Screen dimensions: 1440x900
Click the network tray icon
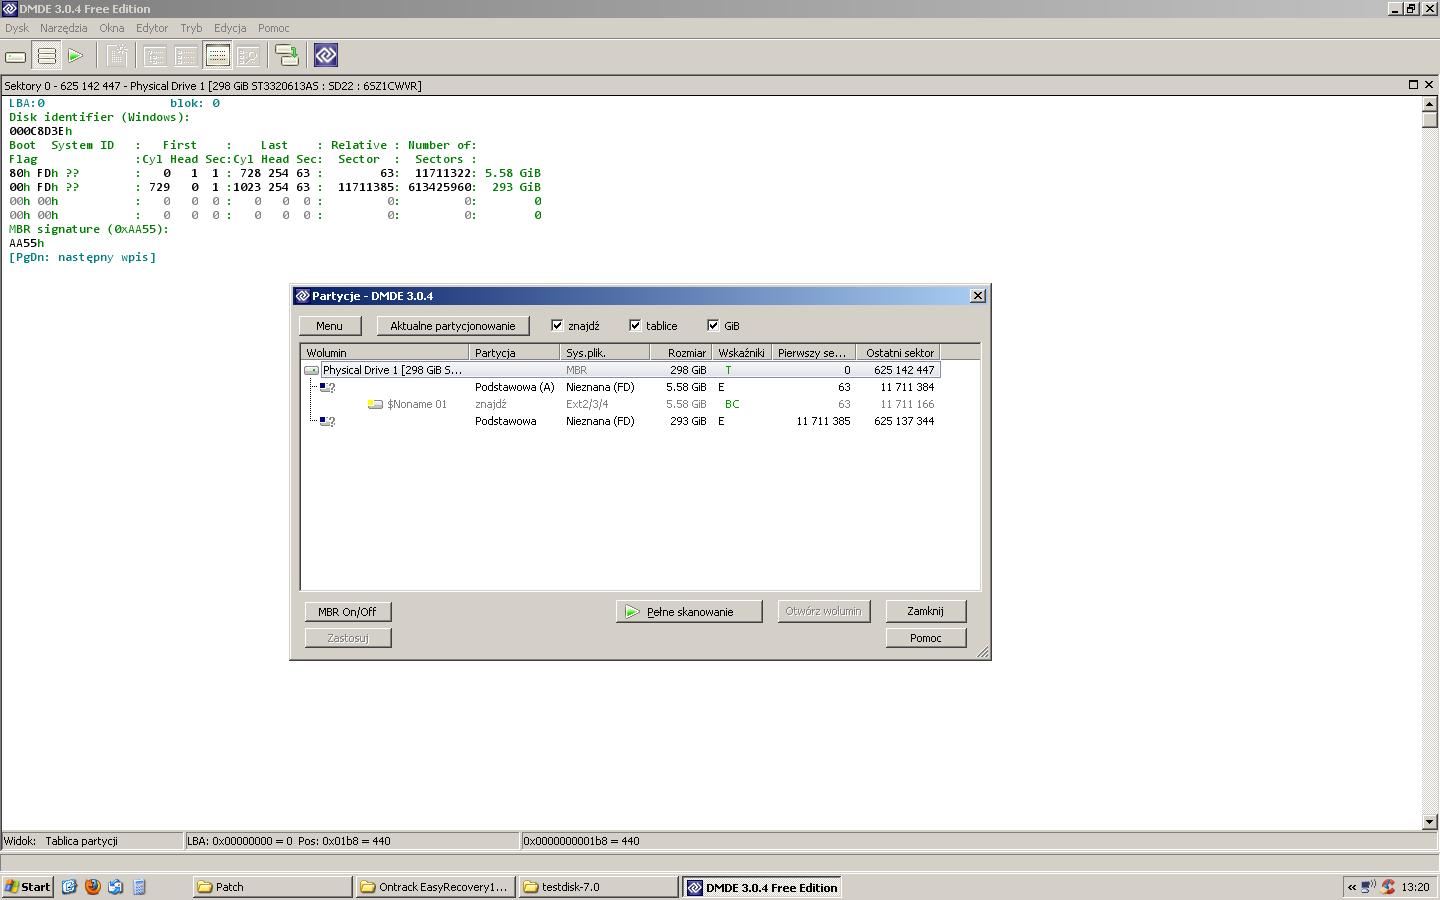1368,887
